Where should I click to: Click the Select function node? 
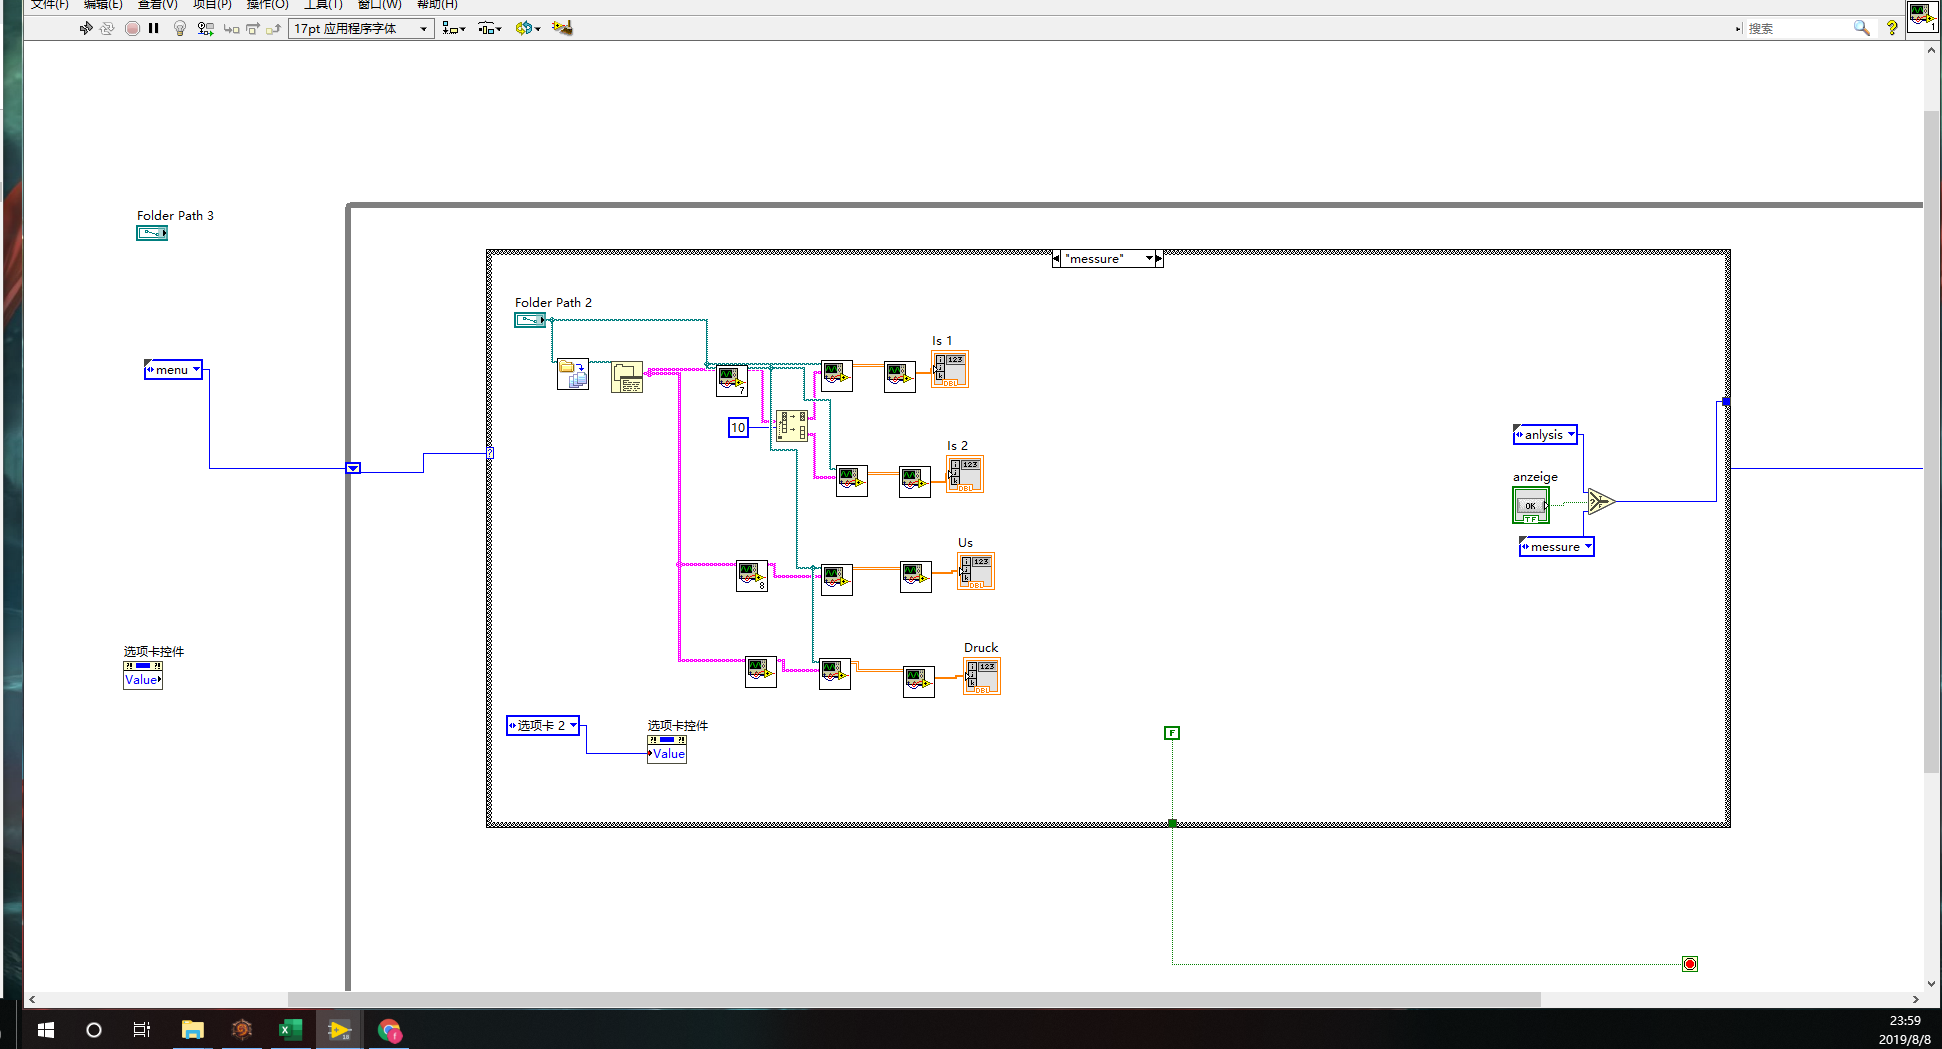[x=1601, y=501]
